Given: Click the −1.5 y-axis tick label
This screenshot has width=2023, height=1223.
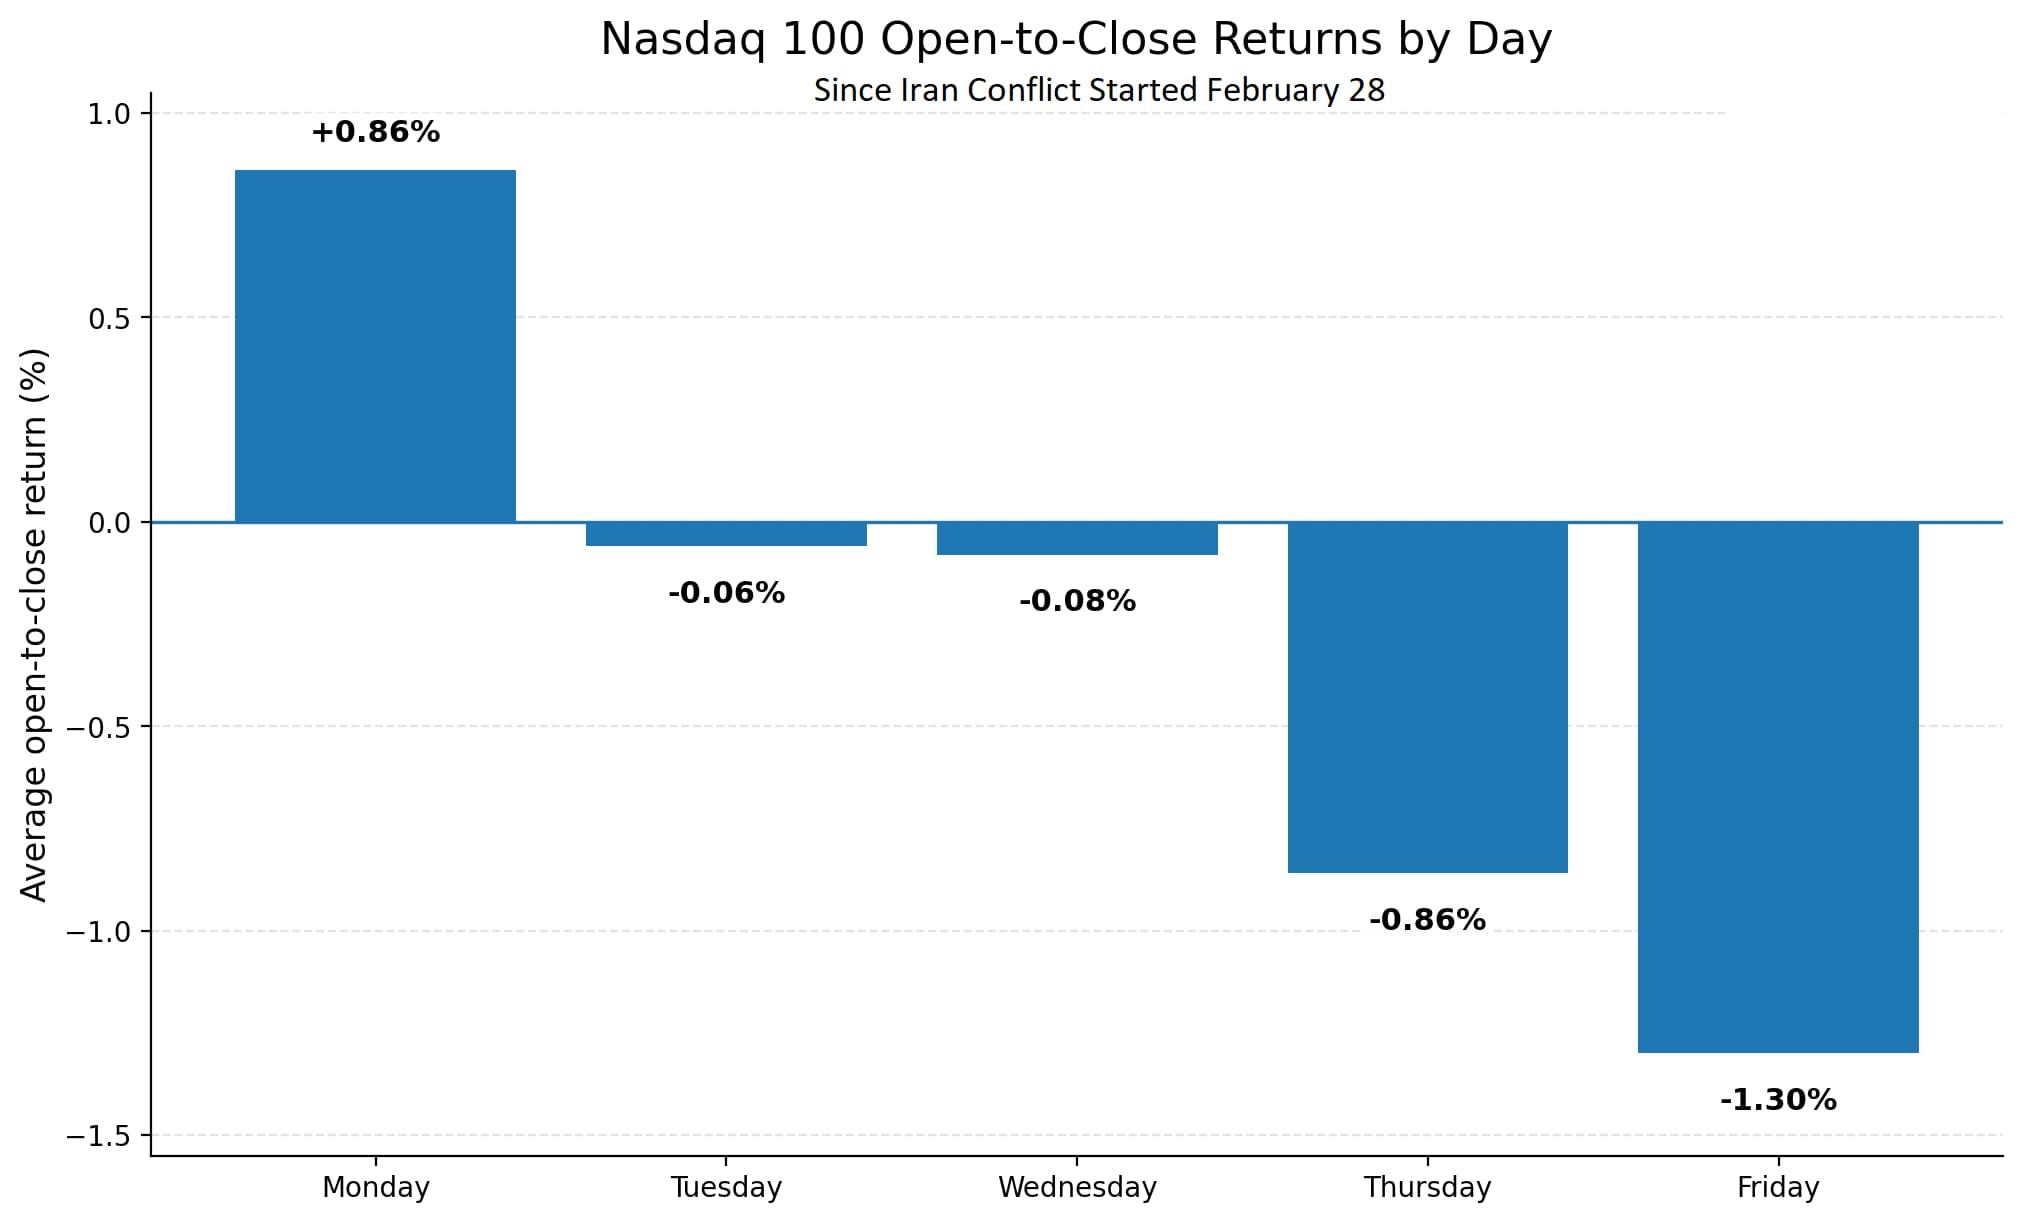Looking at the screenshot, I should [x=99, y=1136].
